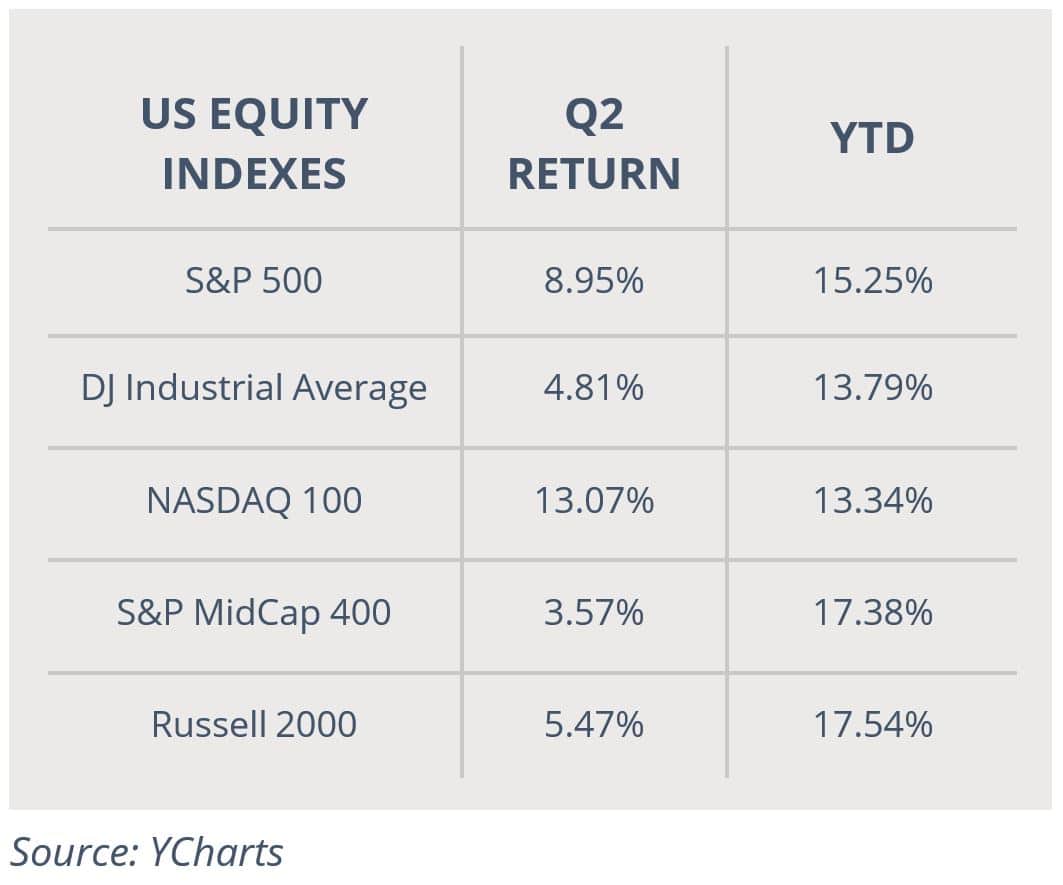Click the 13.07% NASDAQ Q2 return
This screenshot has width=1063, height=885.
click(x=594, y=500)
